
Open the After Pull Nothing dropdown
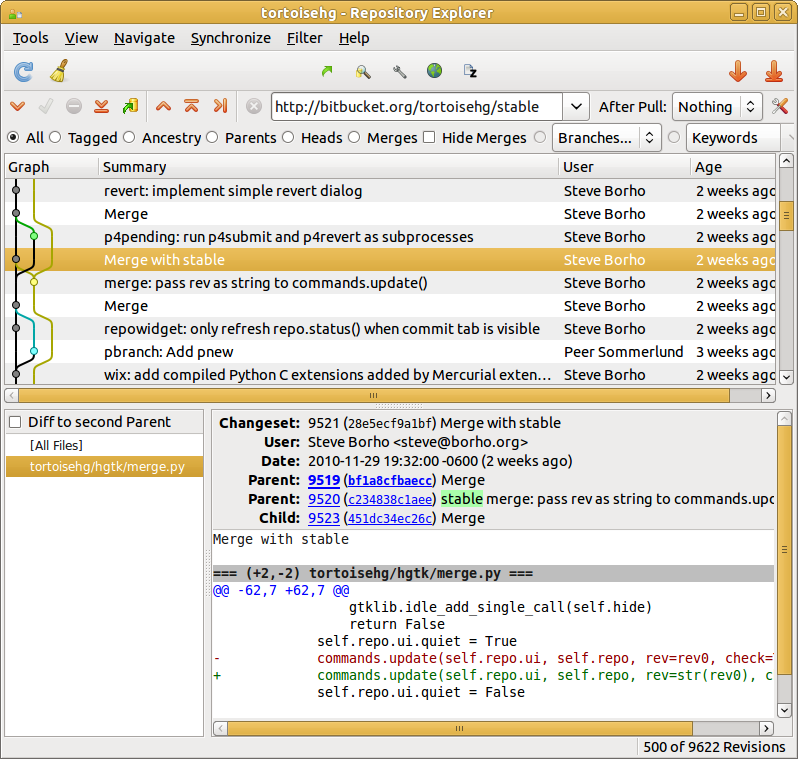click(717, 106)
